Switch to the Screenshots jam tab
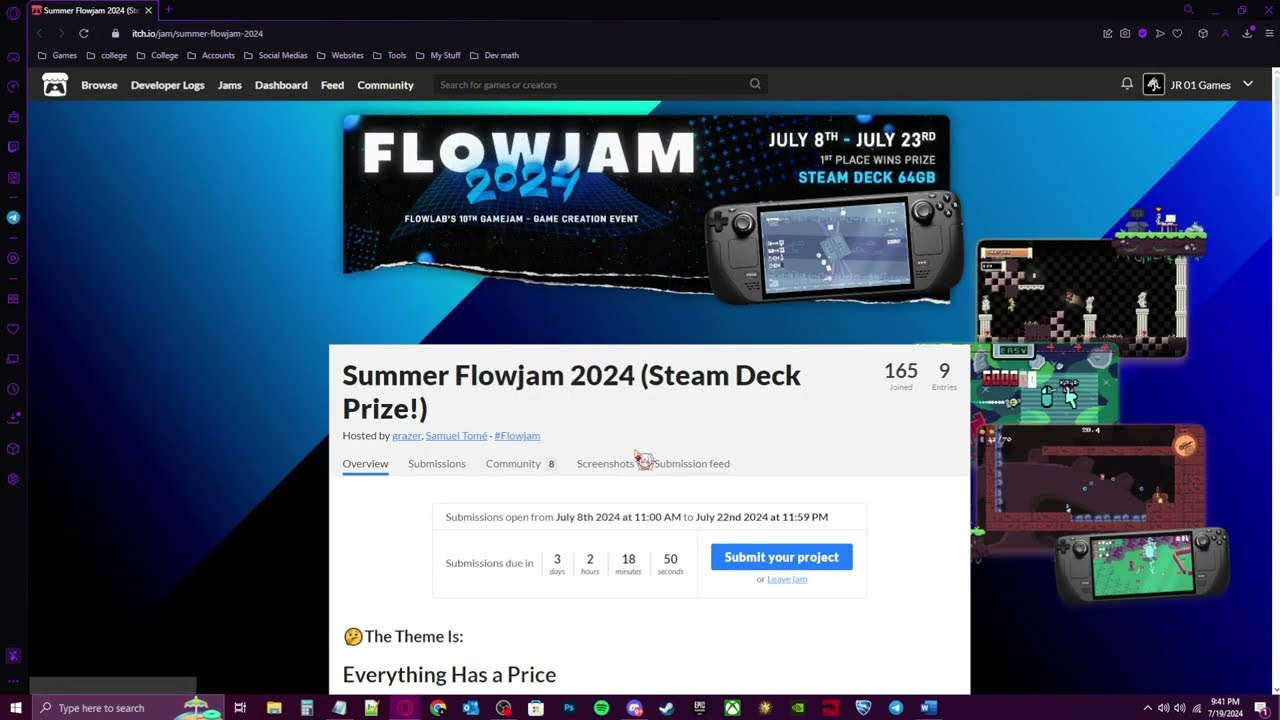 tap(605, 464)
